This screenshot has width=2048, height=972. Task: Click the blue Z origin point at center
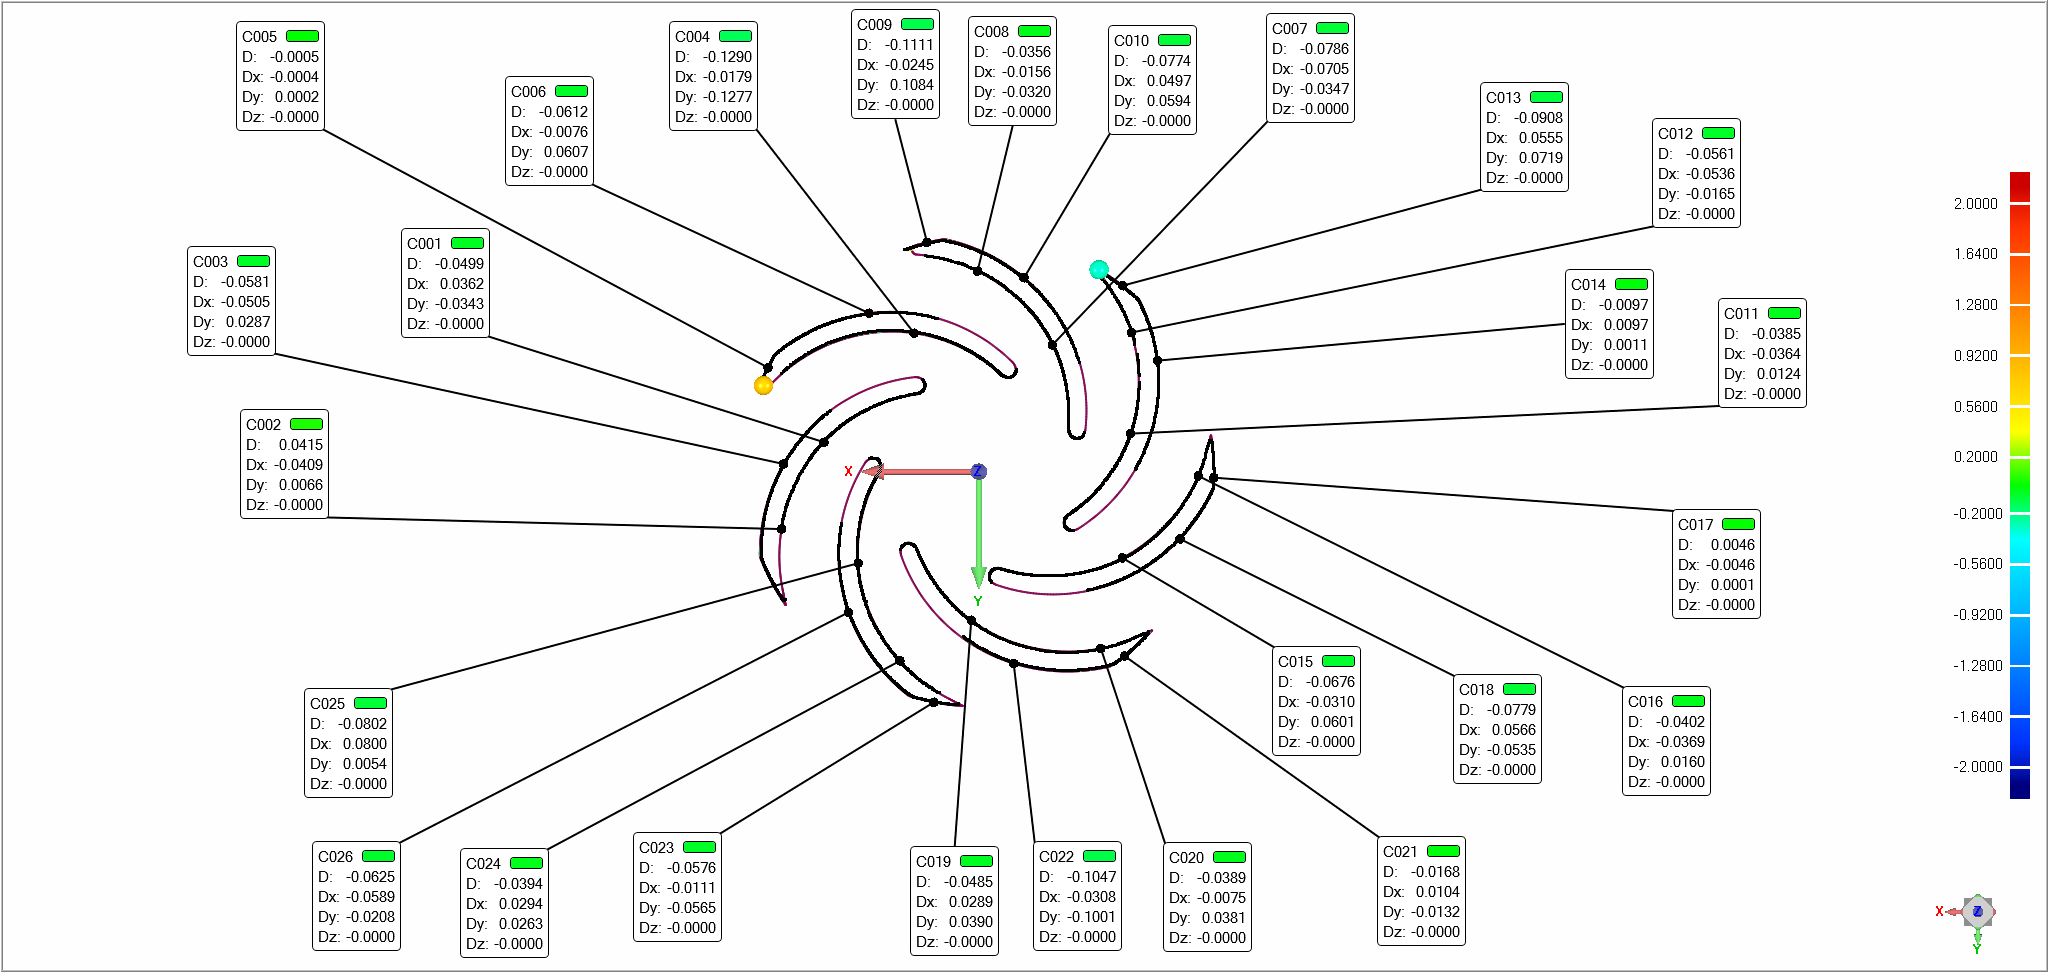(979, 471)
